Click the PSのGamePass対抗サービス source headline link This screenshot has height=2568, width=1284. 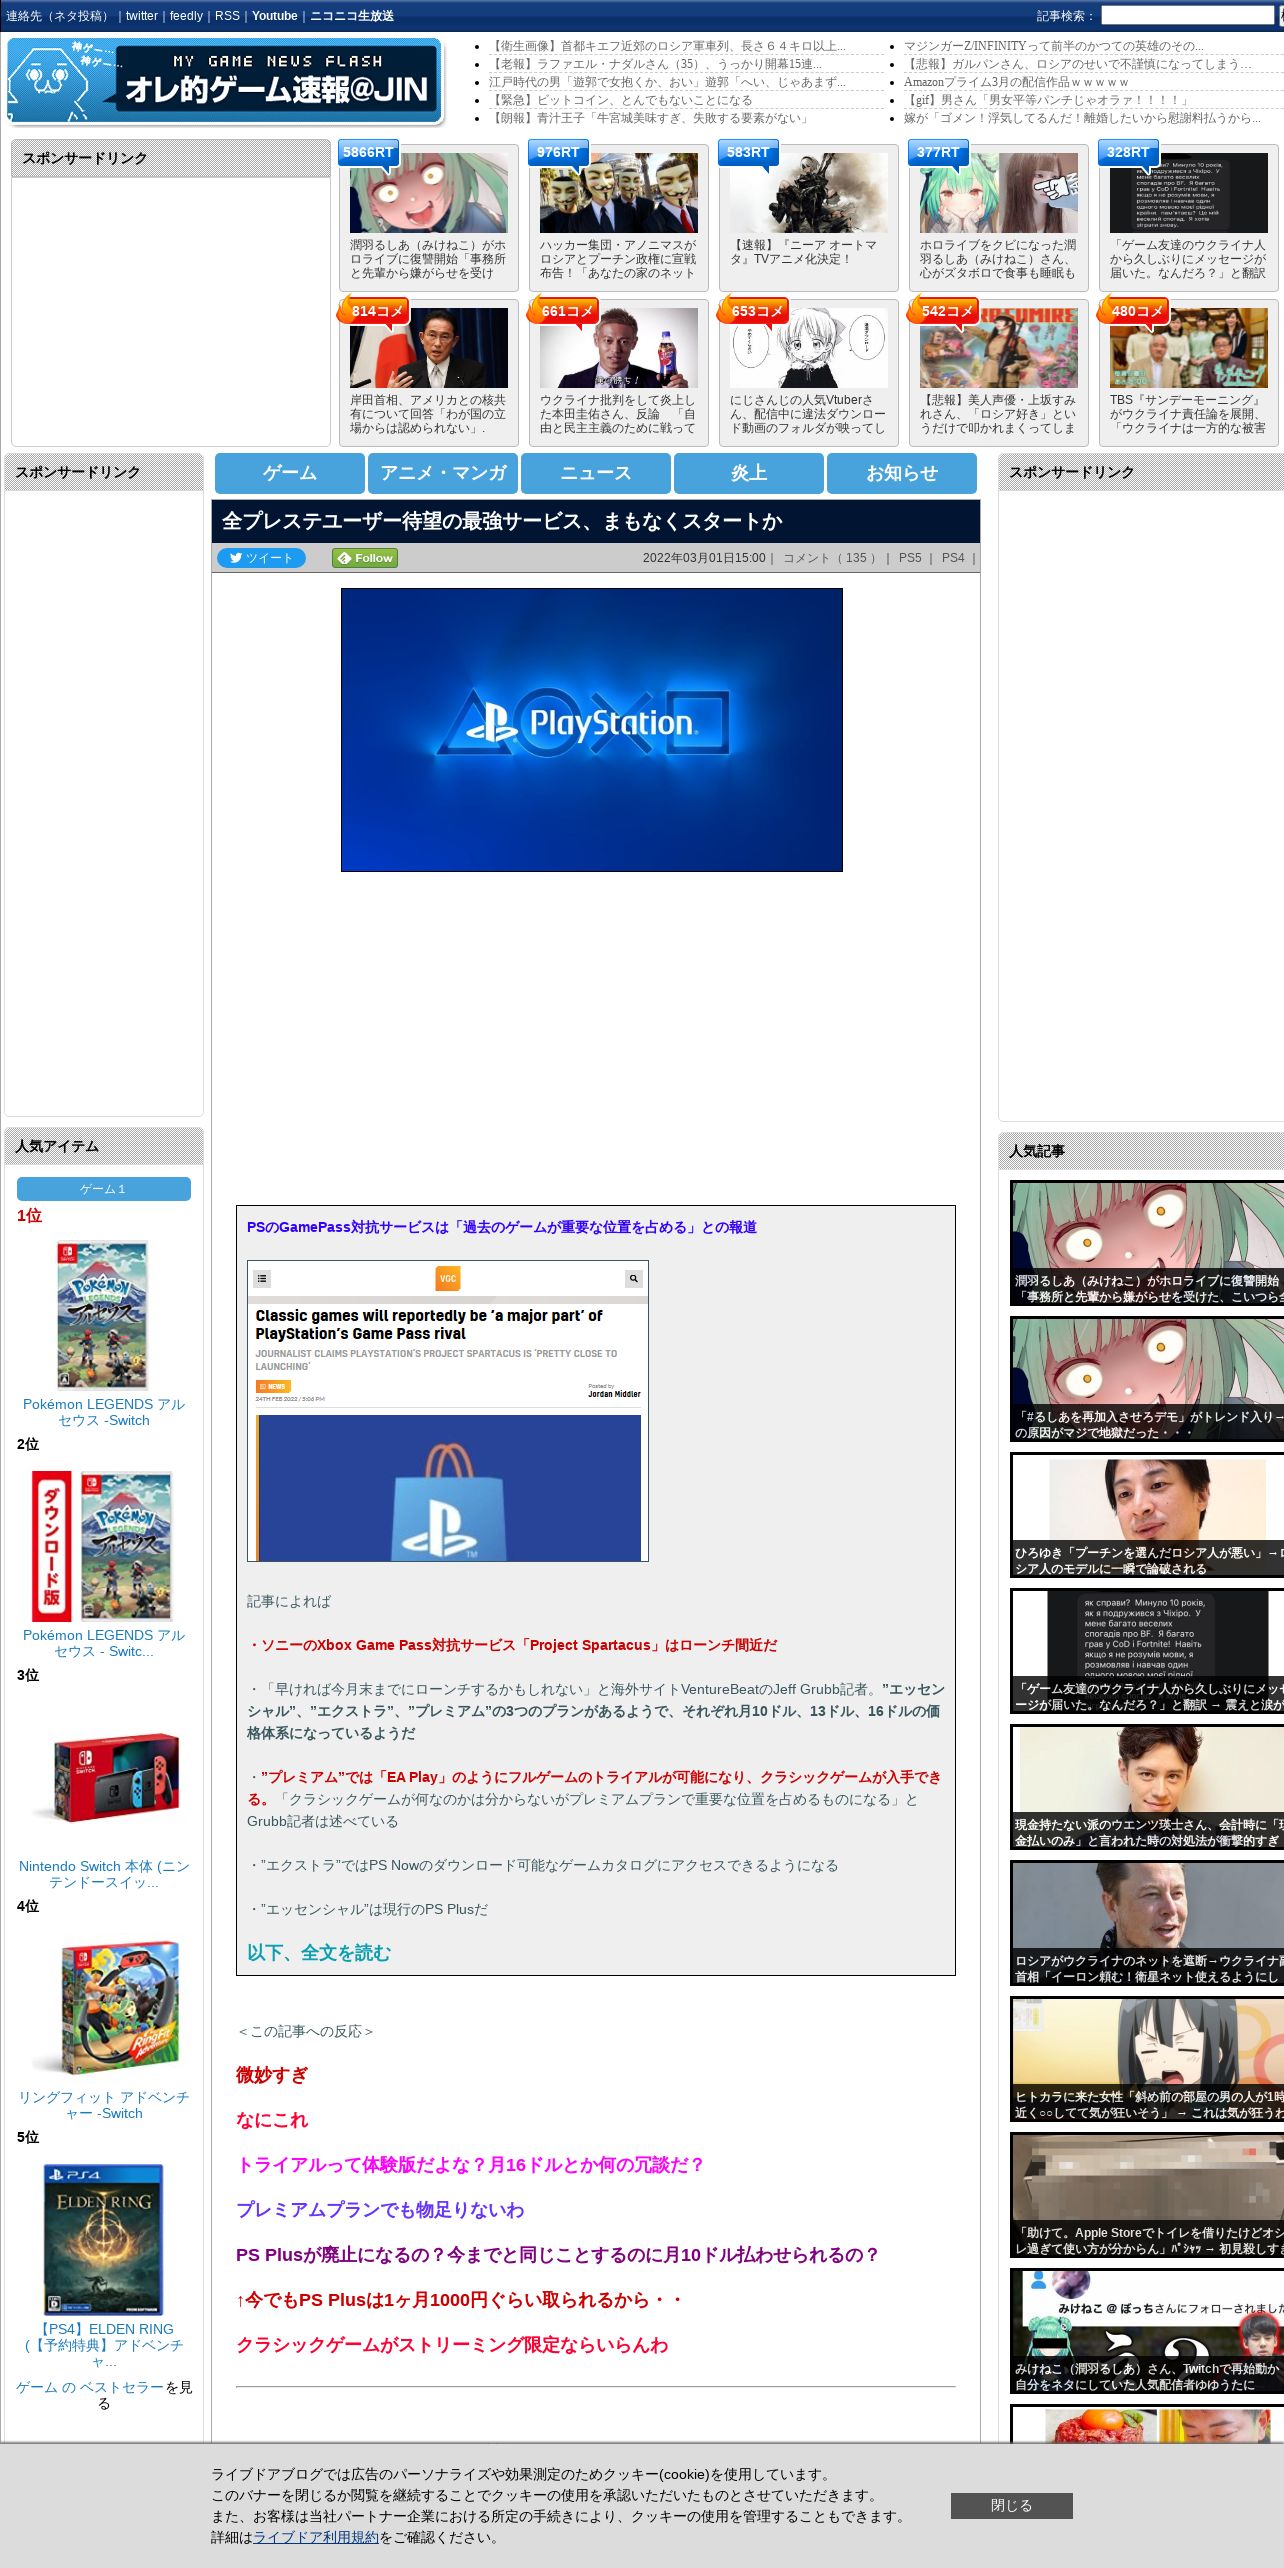click(x=502, y=1227)
